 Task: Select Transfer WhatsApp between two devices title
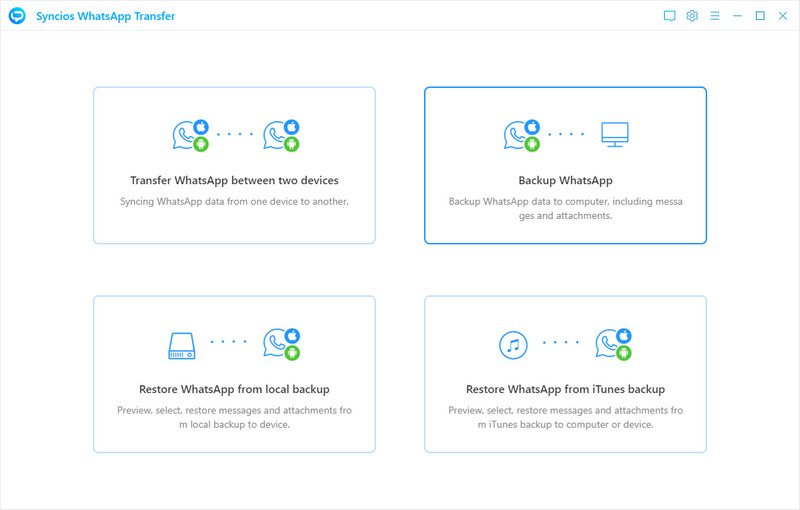point(234,180)
